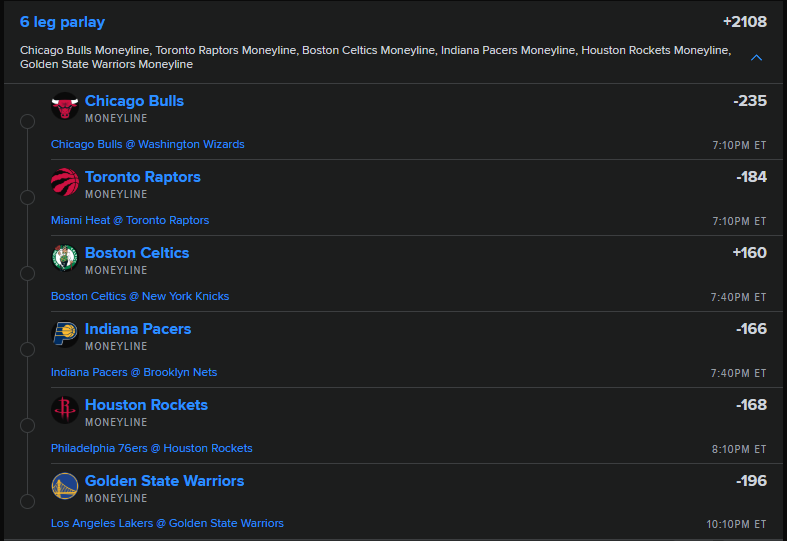
Task: Click the Houston Rockets odds -168
Action: (x=751, y=405)
